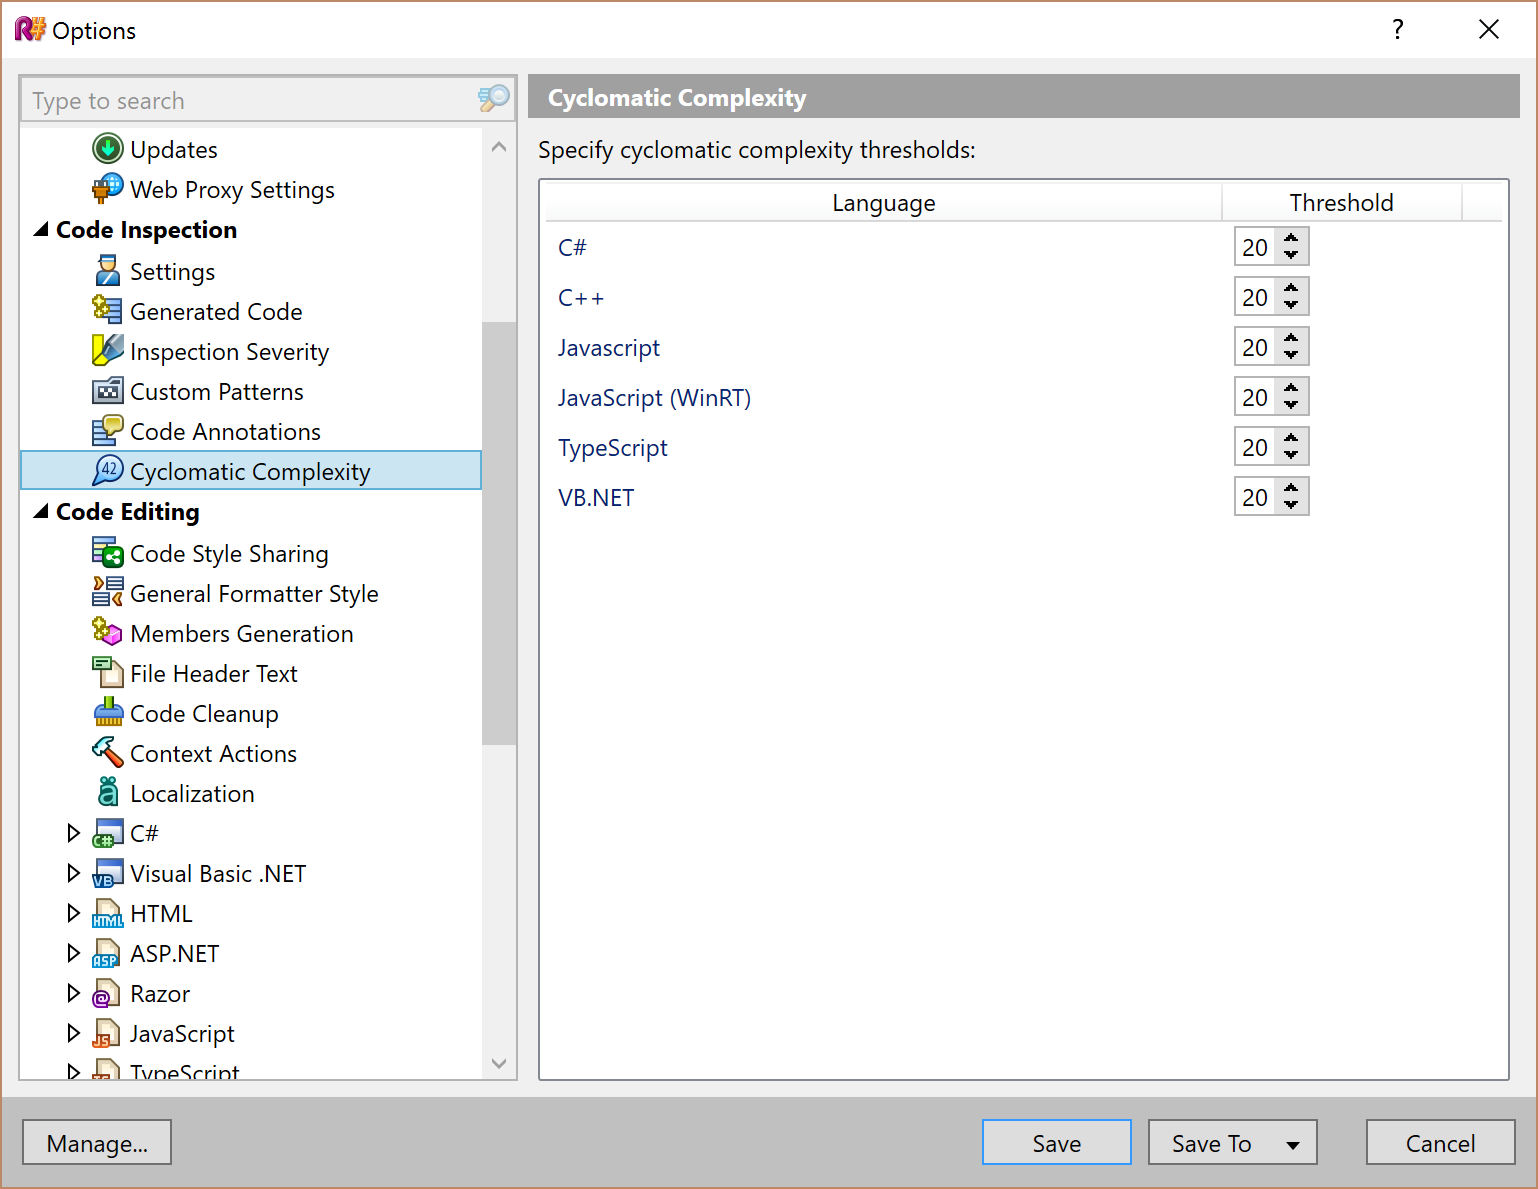Click the ASP.NET file icon
The image size is (1538, 1189).
coord(108,953)
